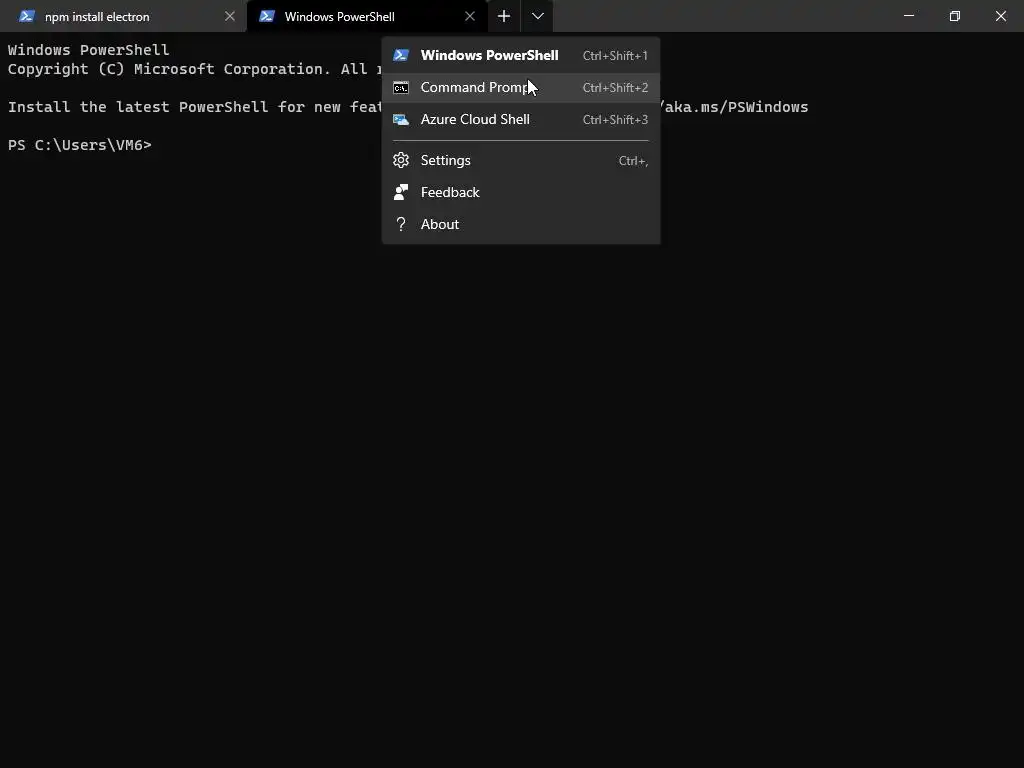The image size is (1024, 768).
Task: Select Command Prompt in dropdown menu
Action: (521, 88)
